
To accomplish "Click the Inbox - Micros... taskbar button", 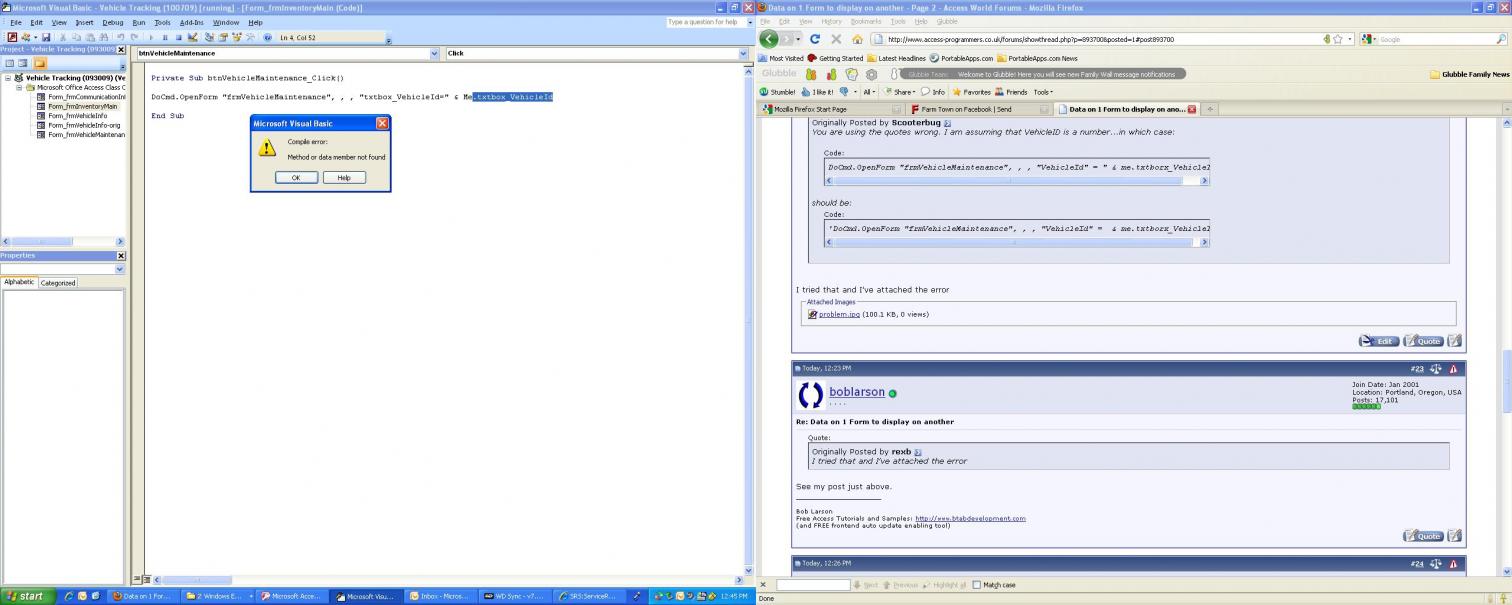I will point(438,596).
